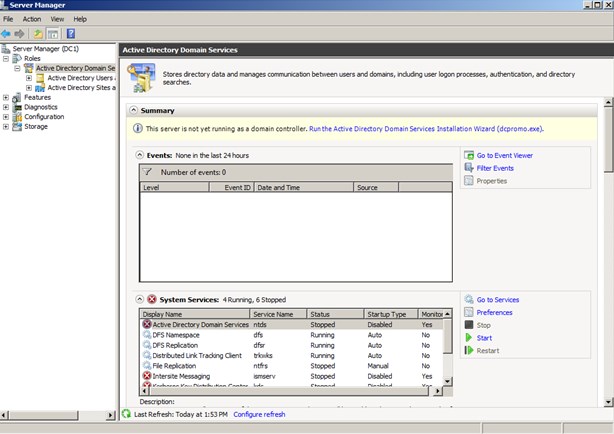Click the Active Directory Sites node icon
Image resolution: width=614 pixels, height=434 pixels.
pyautogui.click(x=40, y=88)
